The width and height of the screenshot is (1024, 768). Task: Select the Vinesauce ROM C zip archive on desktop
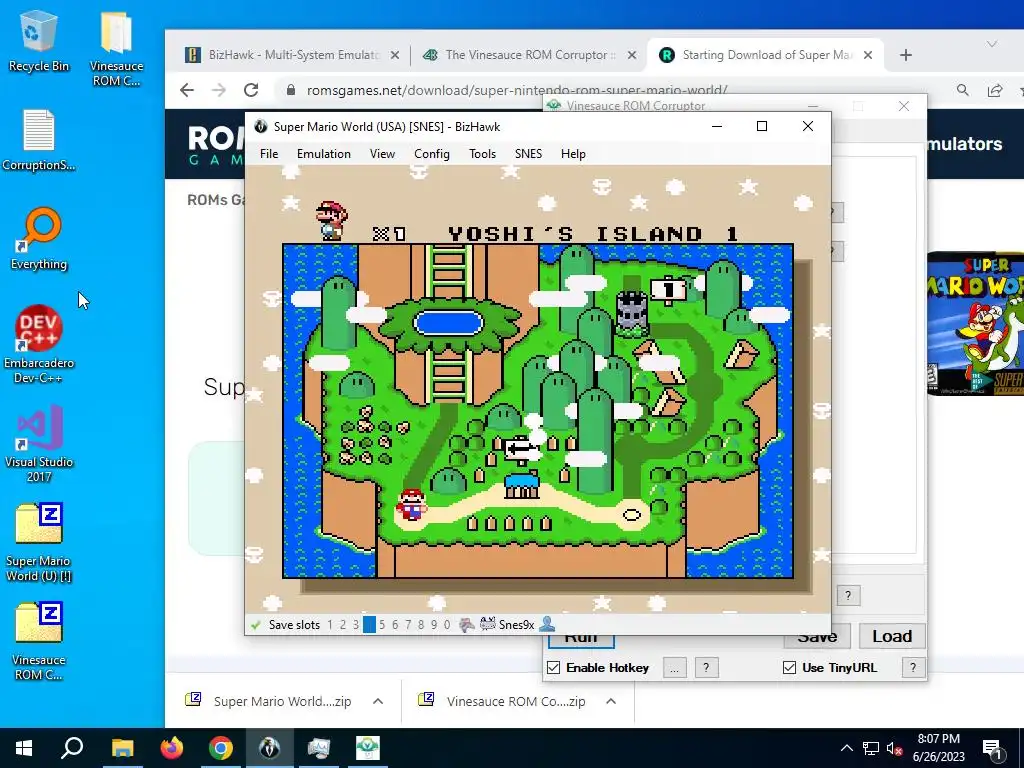[39, 641]
